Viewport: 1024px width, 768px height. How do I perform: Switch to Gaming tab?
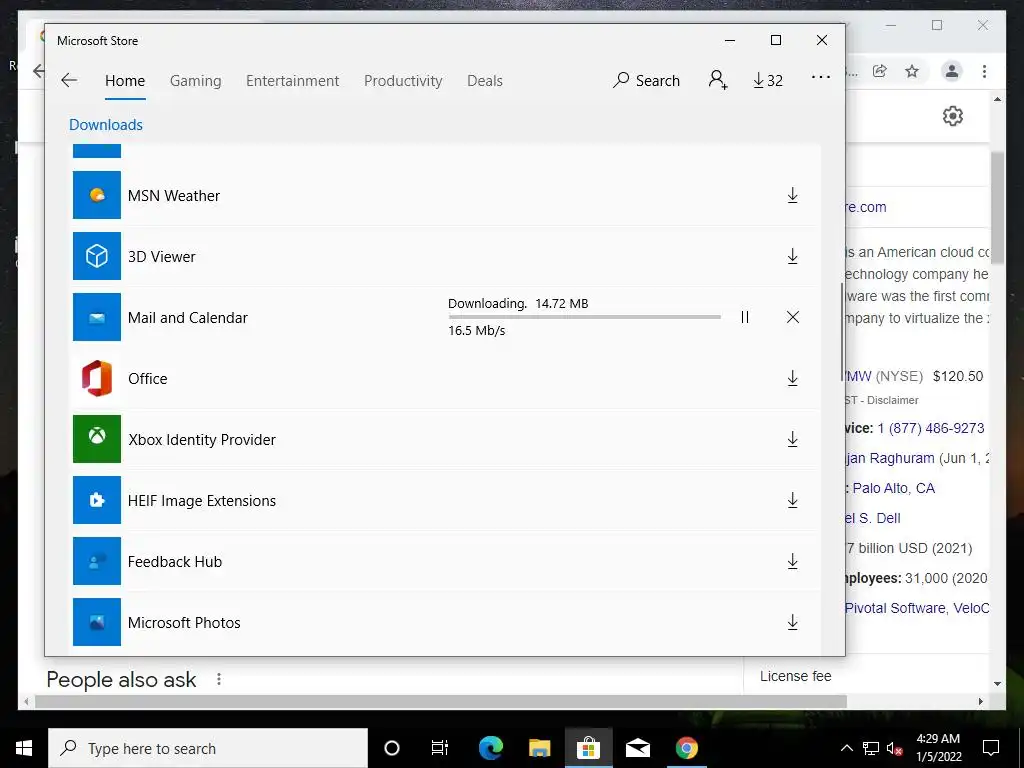[x=195, y=81]
